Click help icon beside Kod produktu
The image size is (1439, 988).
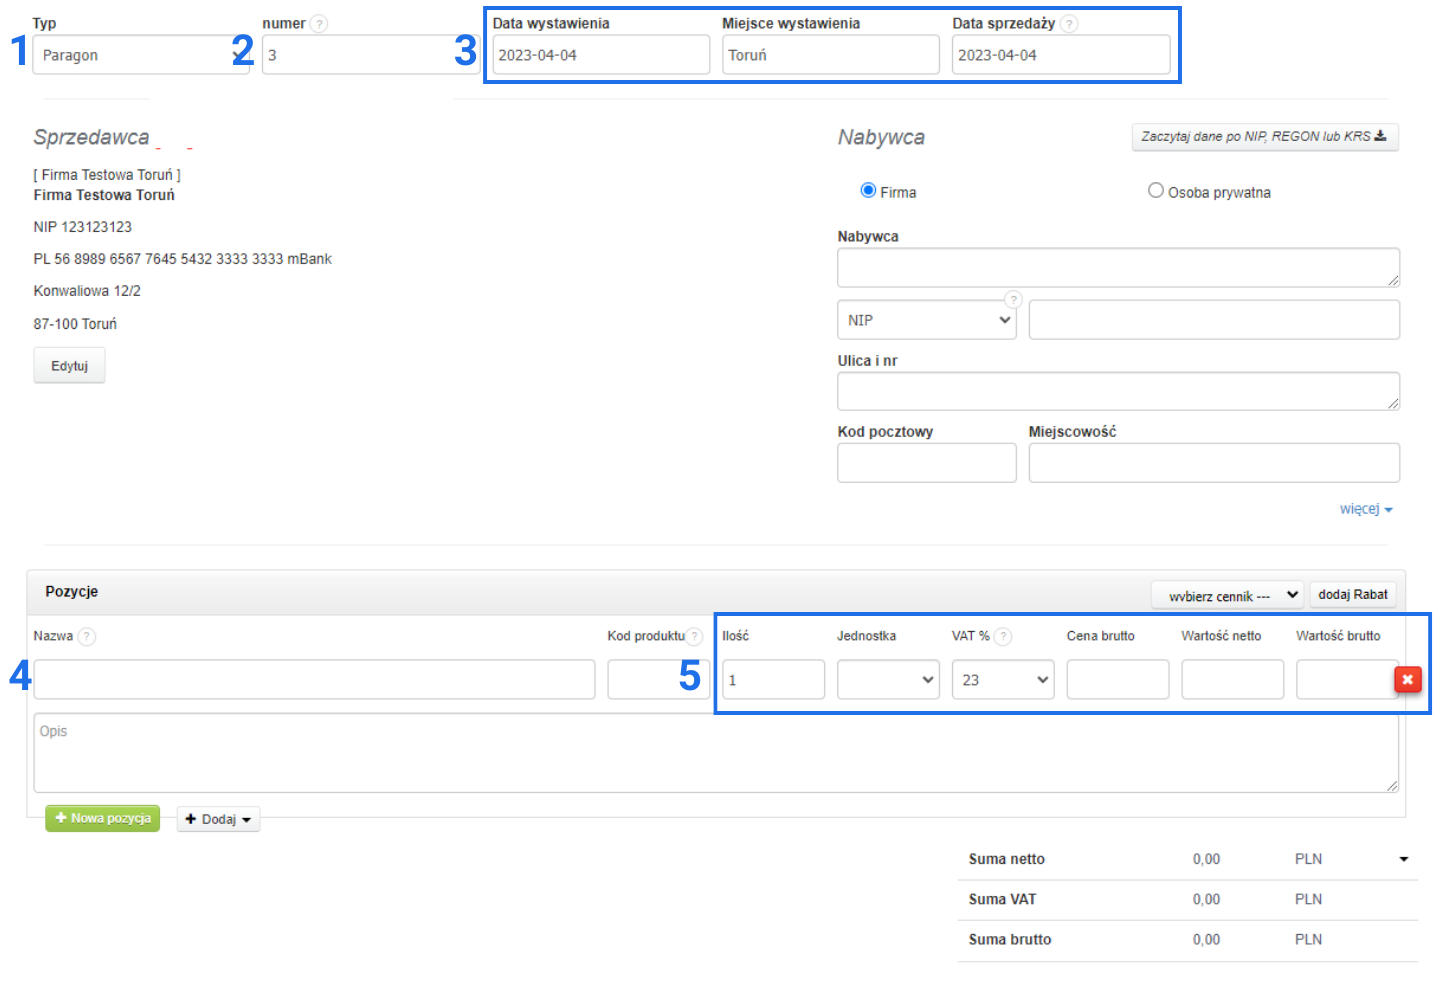coord(694,637)
